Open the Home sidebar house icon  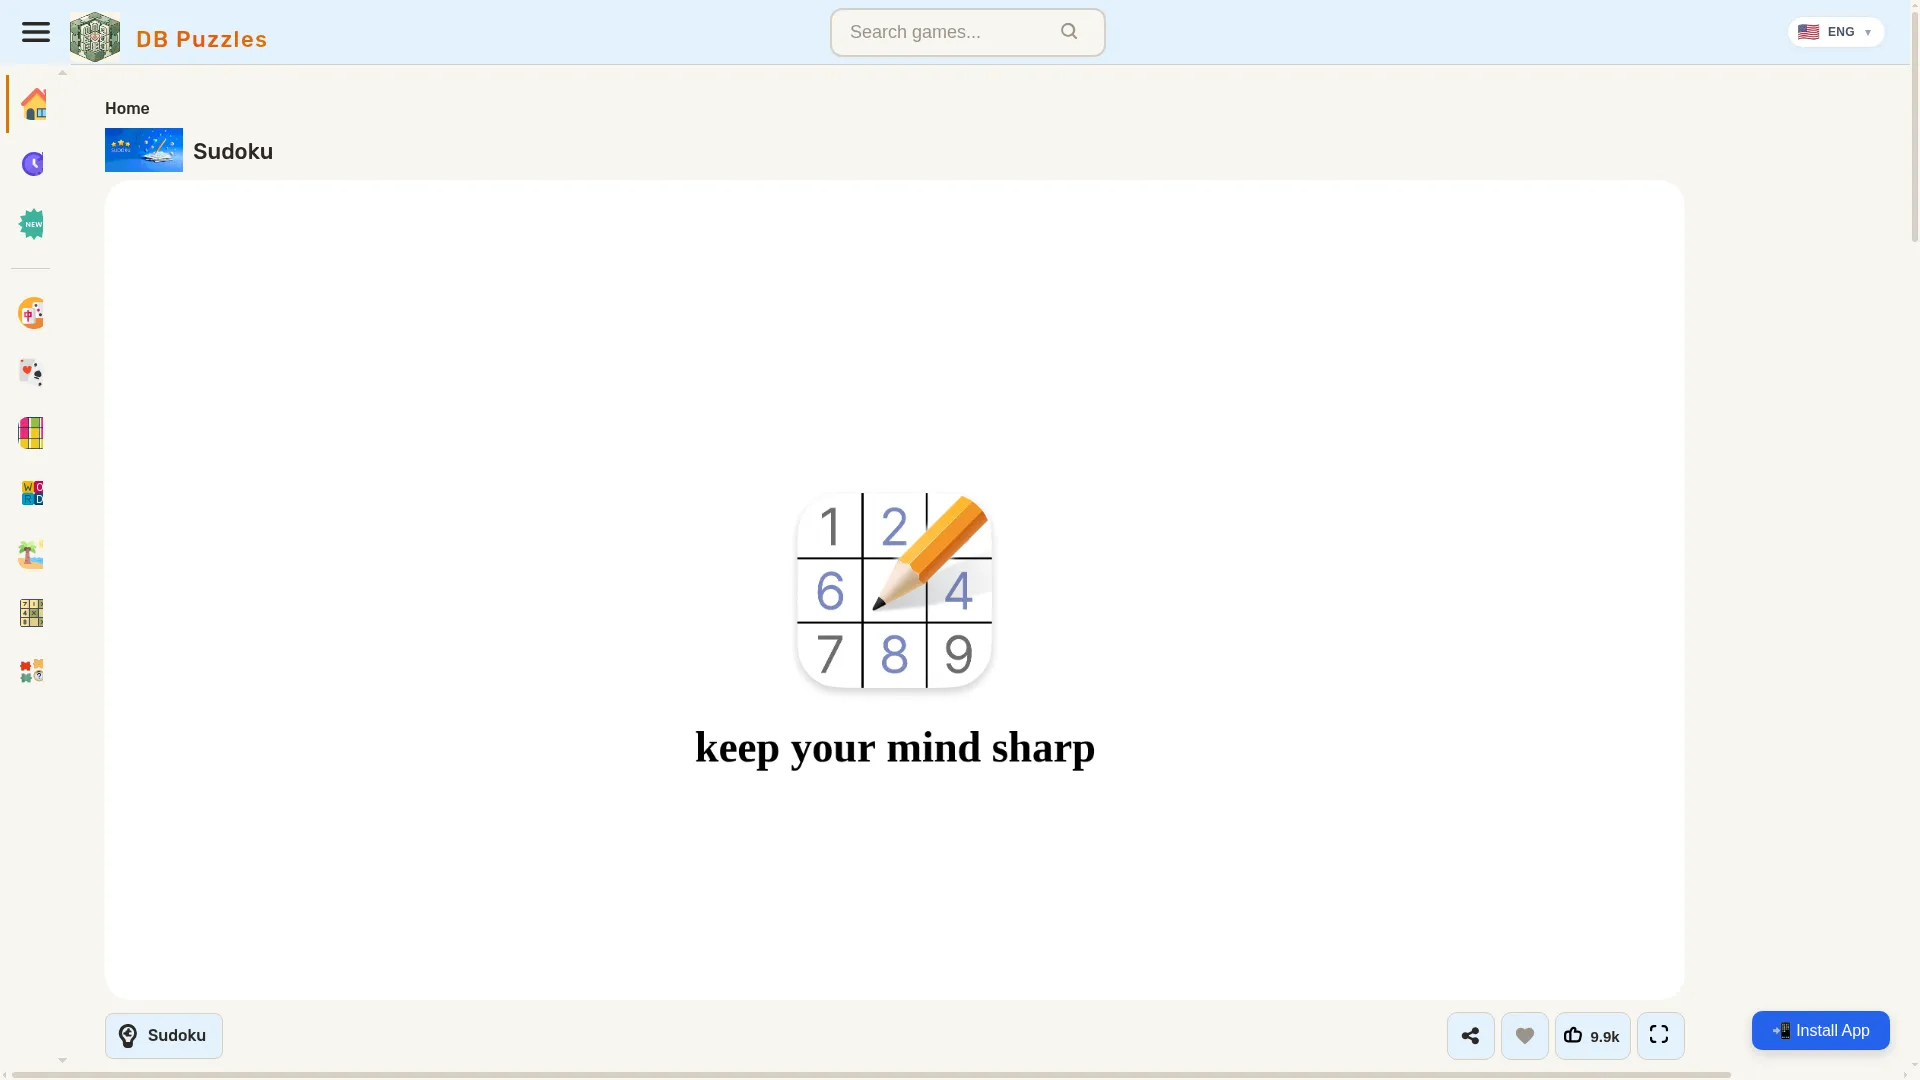[33, 104]
